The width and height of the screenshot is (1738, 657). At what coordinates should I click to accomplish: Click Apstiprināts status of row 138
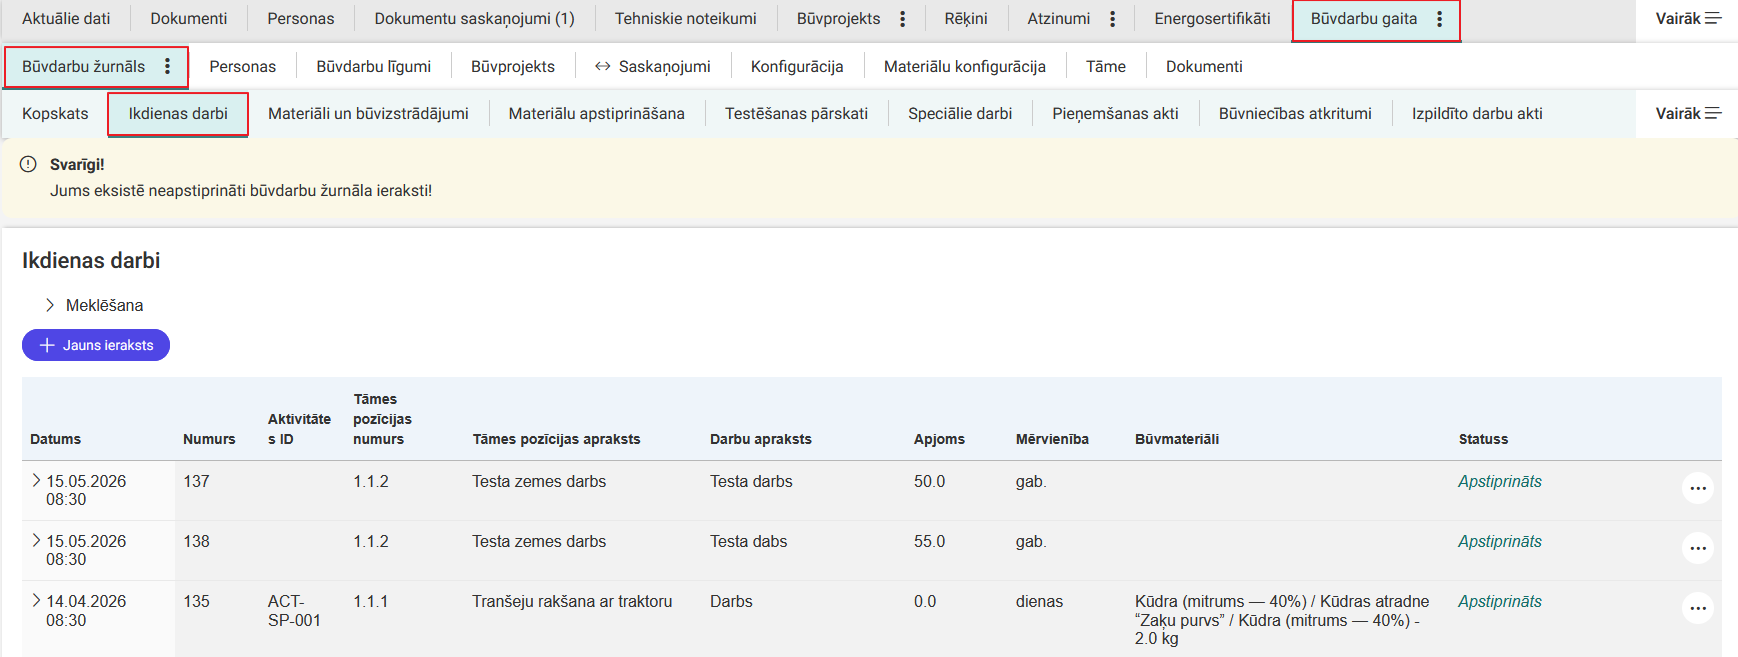1499,541
